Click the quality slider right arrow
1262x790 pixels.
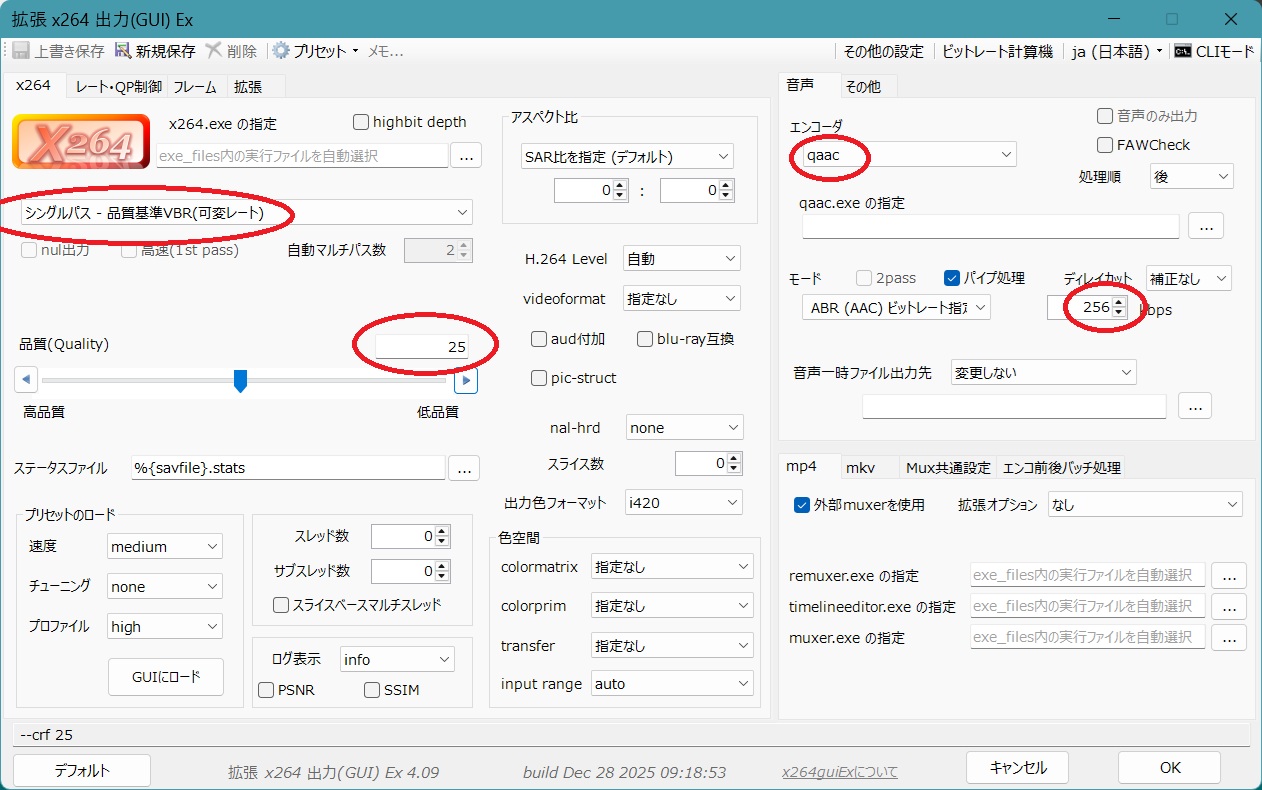tap(465, 380)
